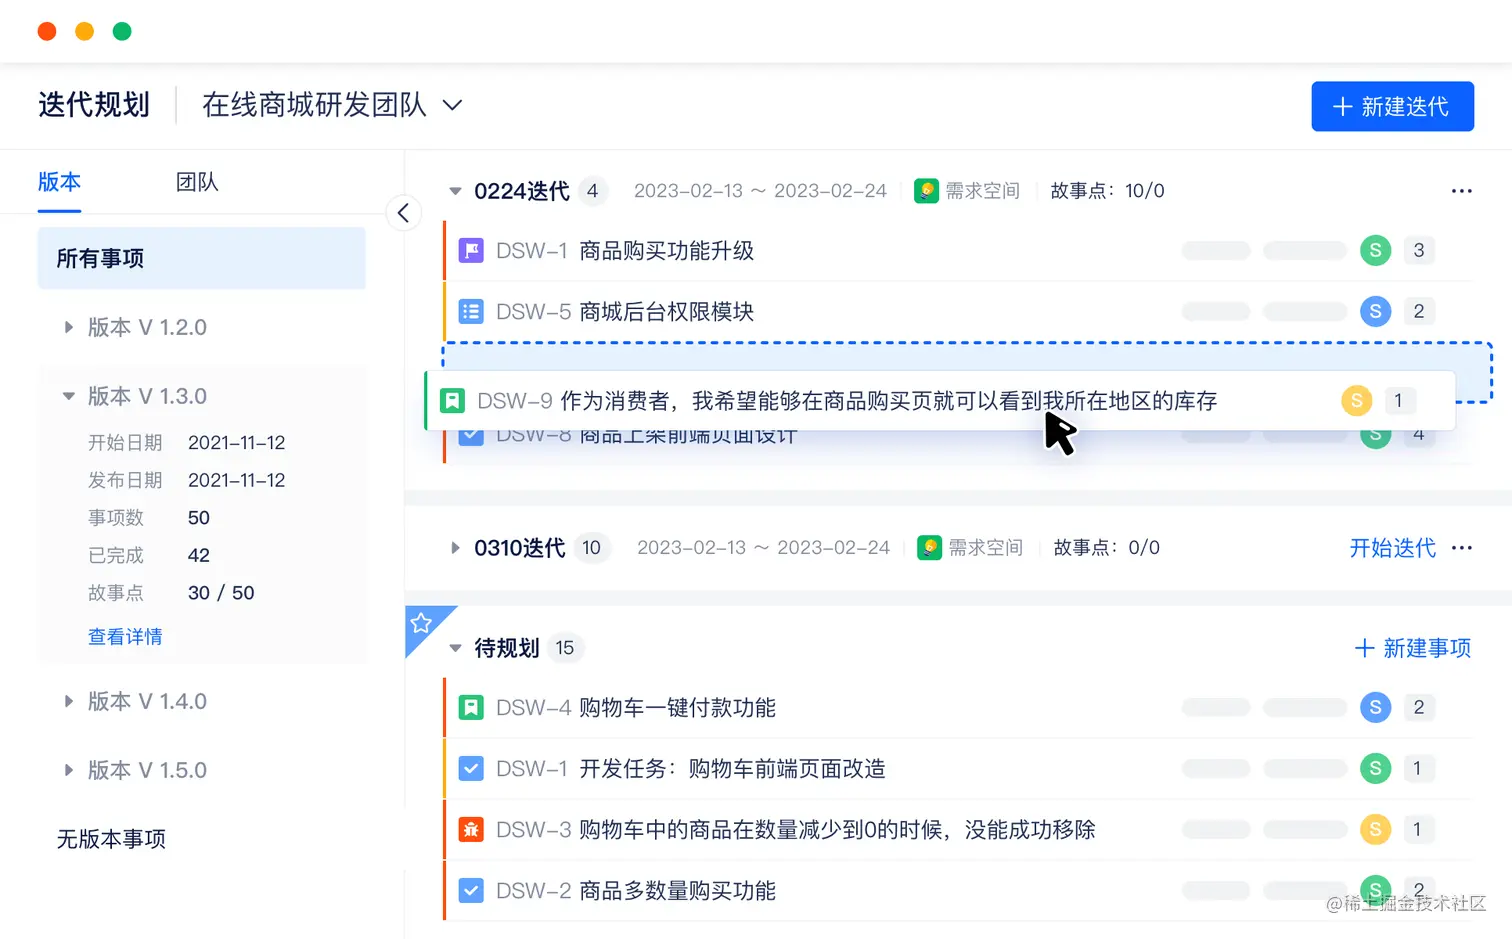Click the orange bug icon of DSW-3
The height and width of the screenshot is (939, 1512).
pos(471,829)
